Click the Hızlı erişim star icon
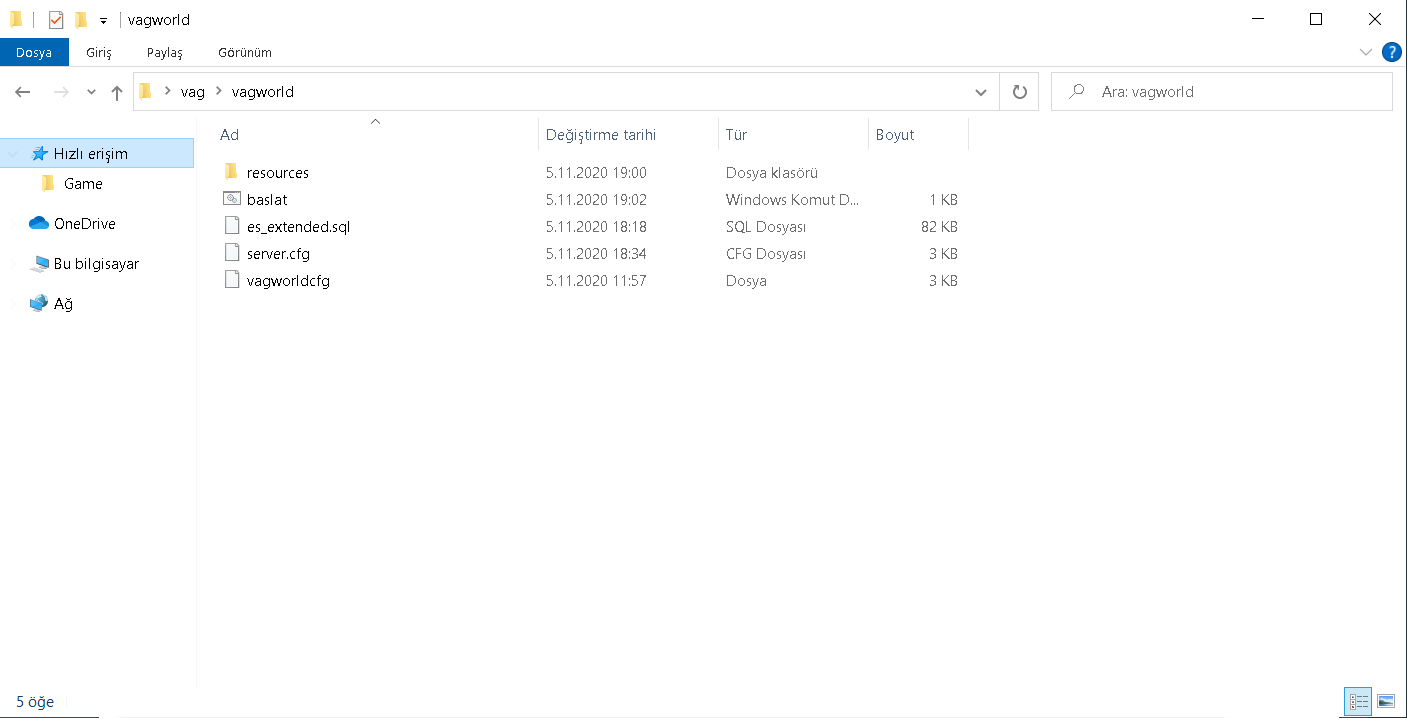1407x718 pixels. tap(39, 154)
